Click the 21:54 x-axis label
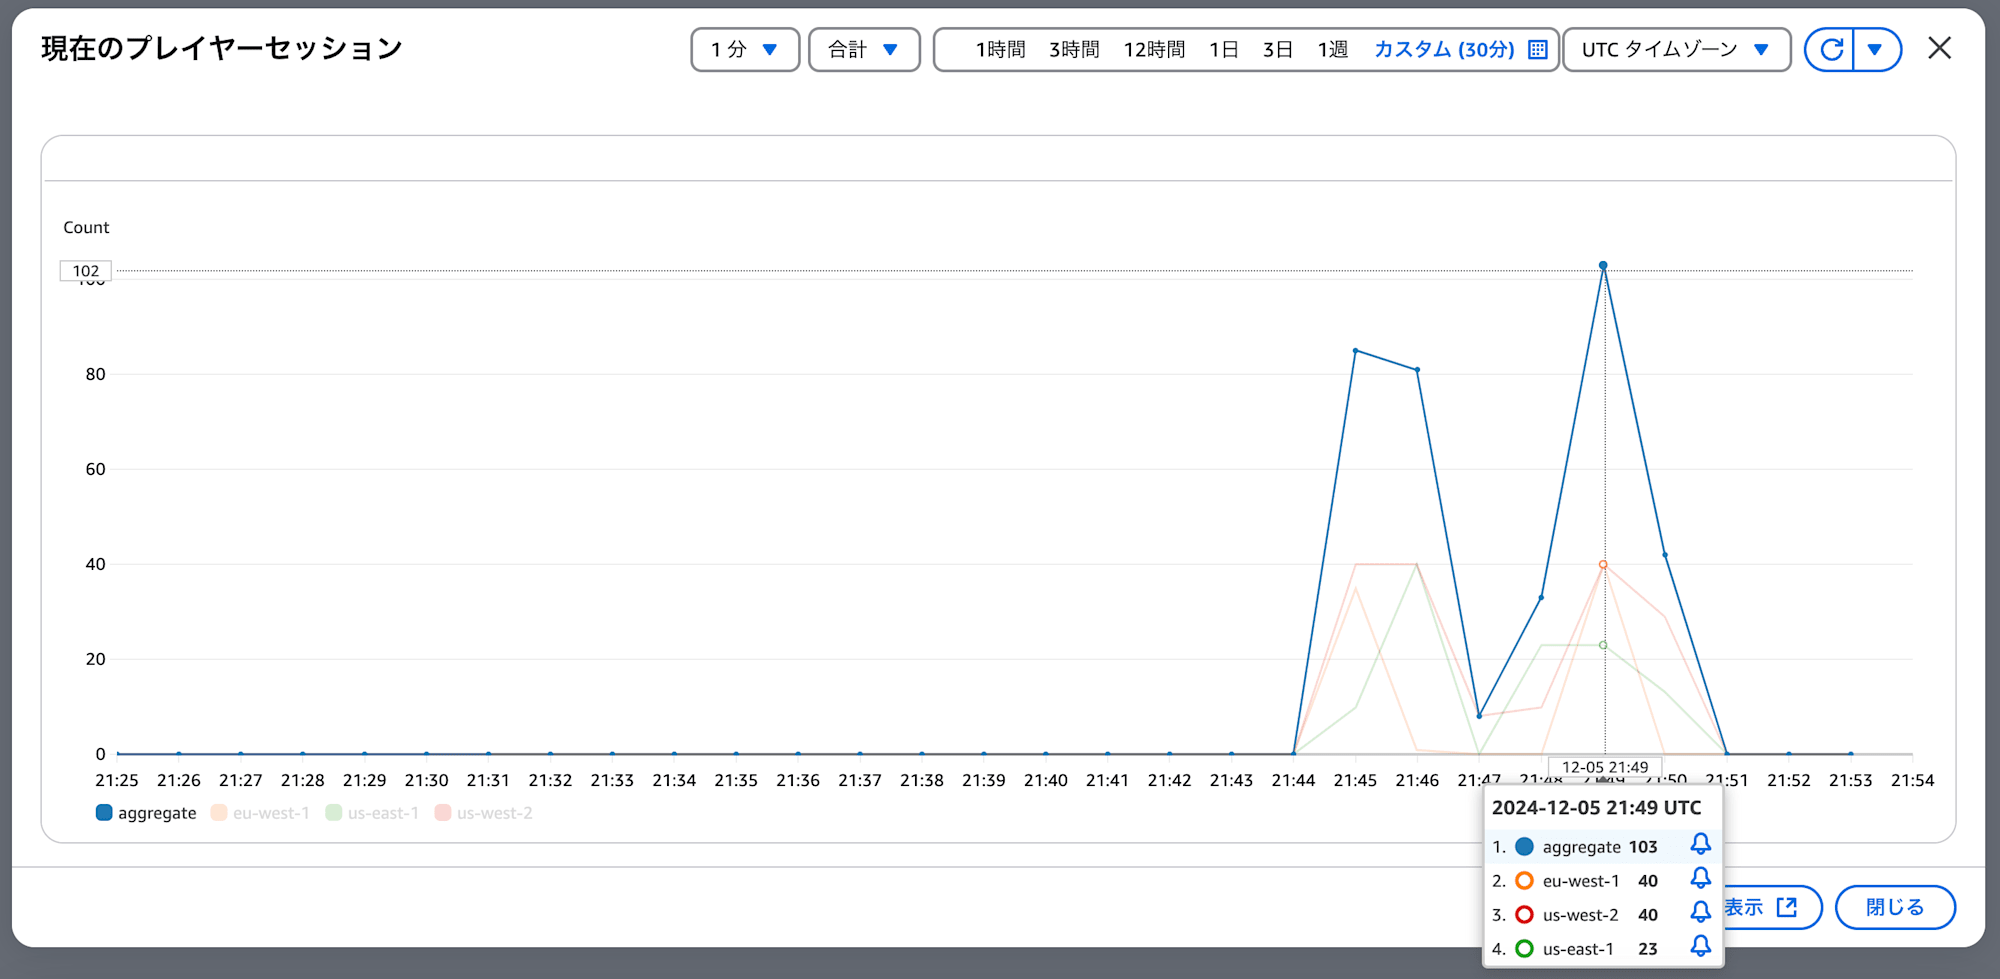Viewport: 2000px width, 979px height. pyautogui.click(x=1912, y=780)
